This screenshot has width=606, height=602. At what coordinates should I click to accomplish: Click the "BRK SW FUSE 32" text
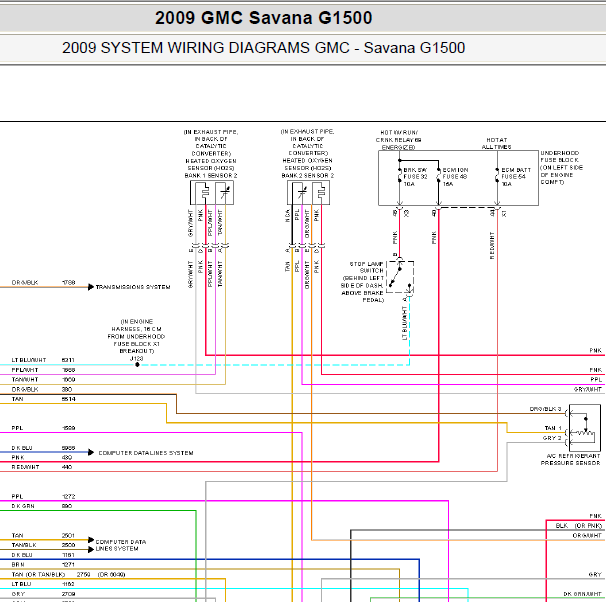415,173
